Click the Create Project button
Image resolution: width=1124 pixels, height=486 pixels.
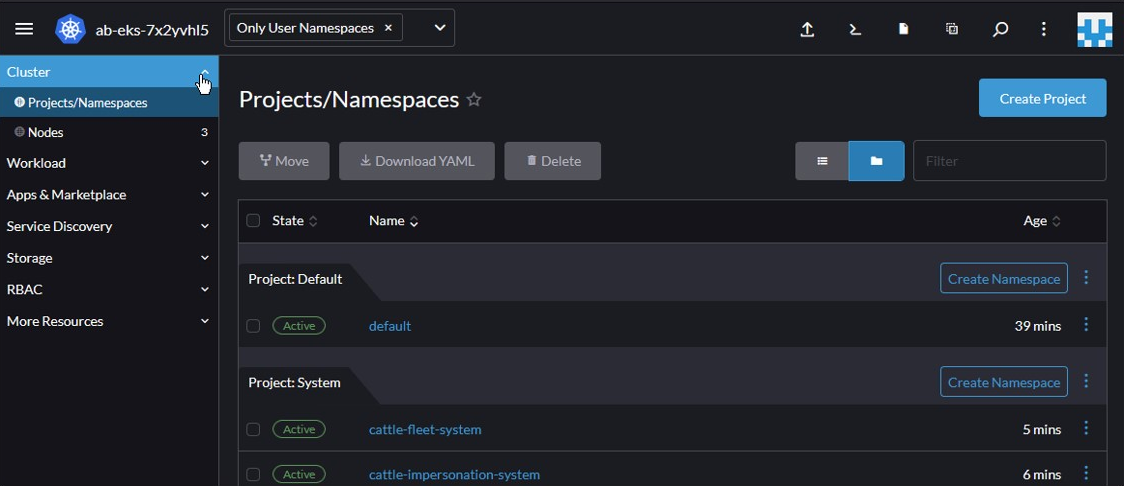(x=1042, y=98)
